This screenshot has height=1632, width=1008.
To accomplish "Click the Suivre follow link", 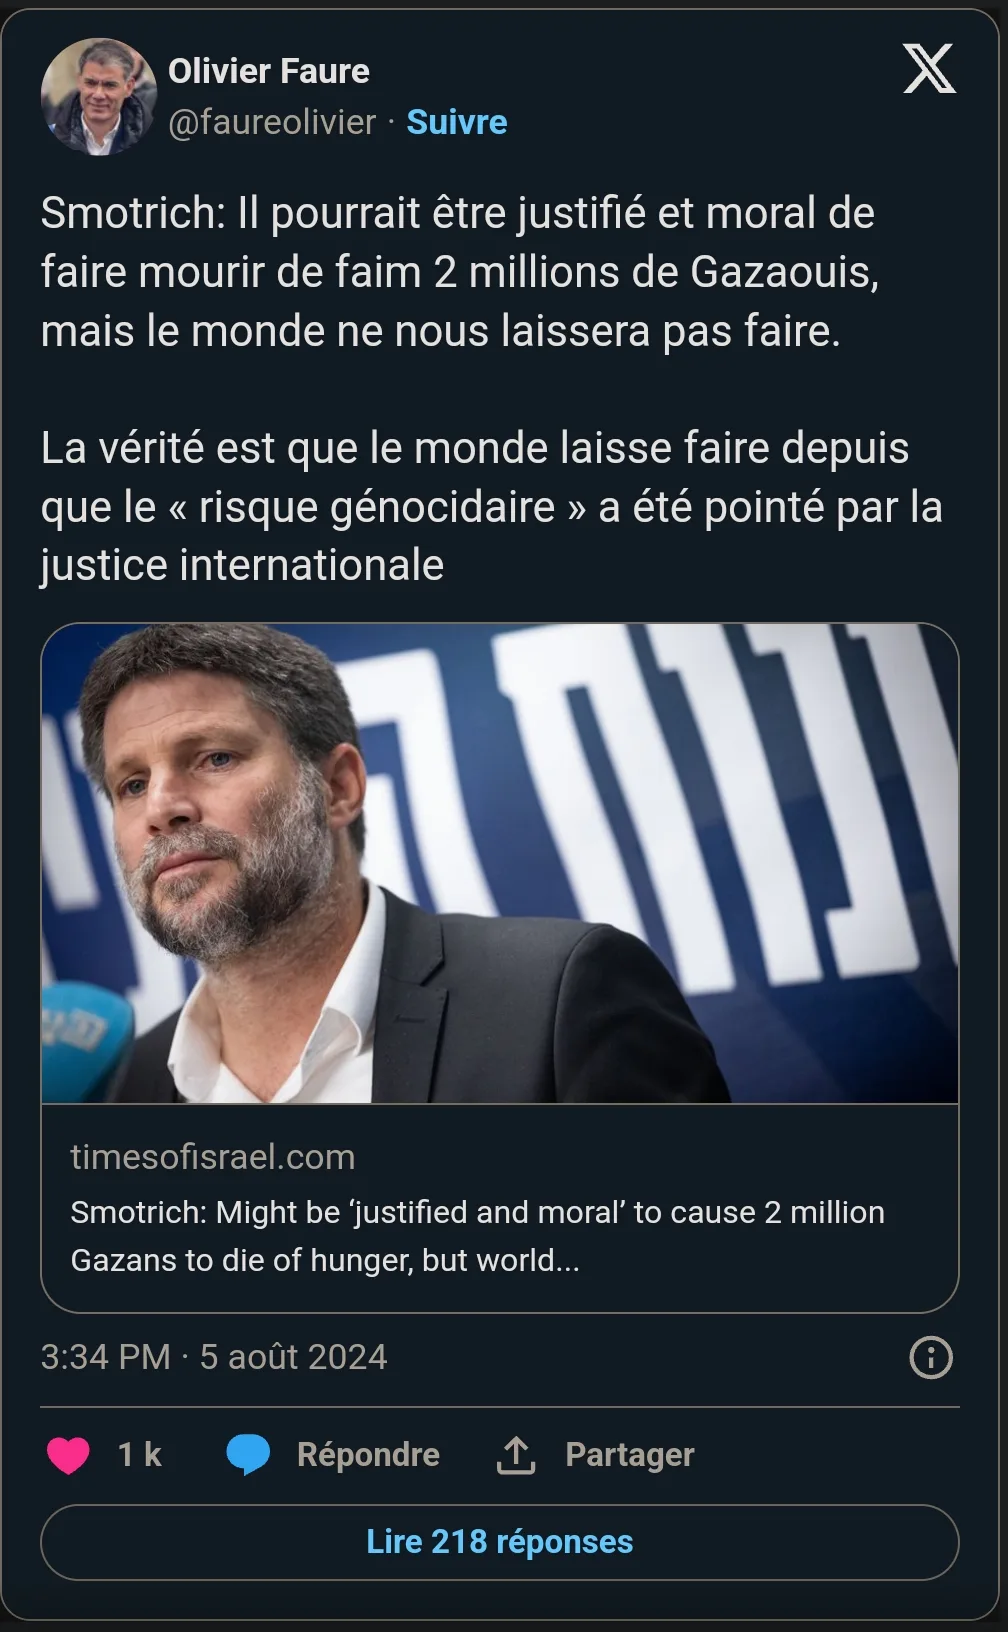I will tap(457, 122).
